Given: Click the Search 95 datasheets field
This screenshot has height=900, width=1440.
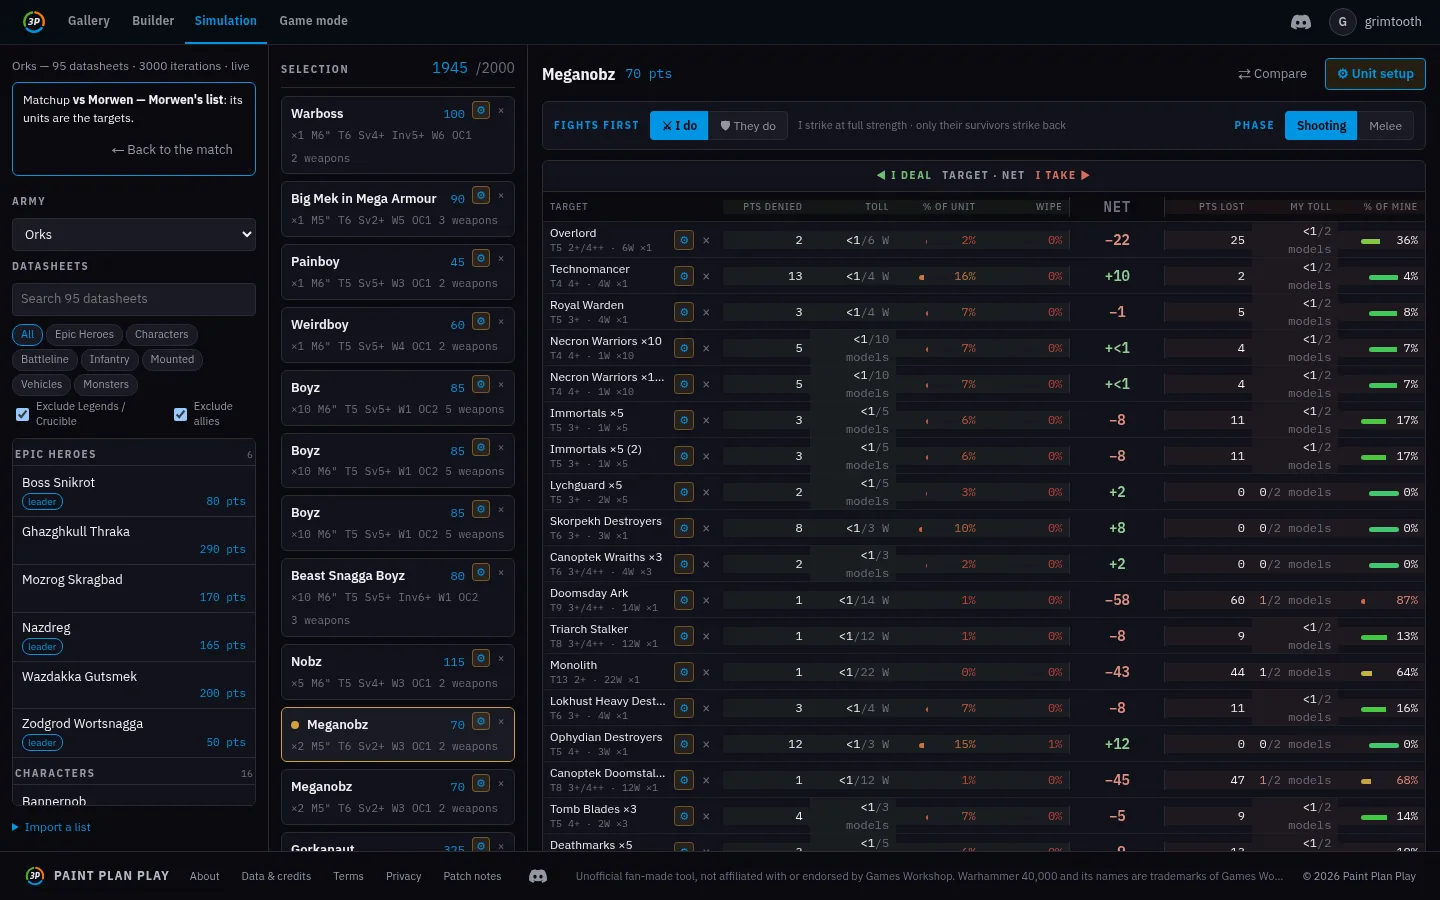Looking at the screenshot, I should click(134, 299).
